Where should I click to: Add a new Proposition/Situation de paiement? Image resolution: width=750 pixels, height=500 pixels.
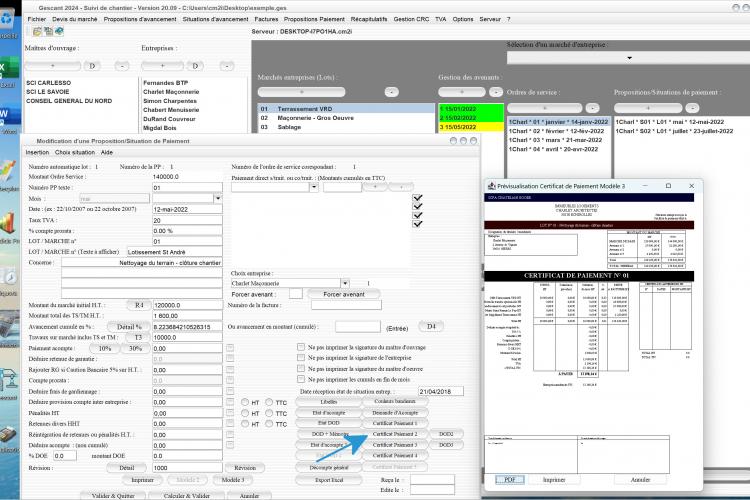point(648,108)
